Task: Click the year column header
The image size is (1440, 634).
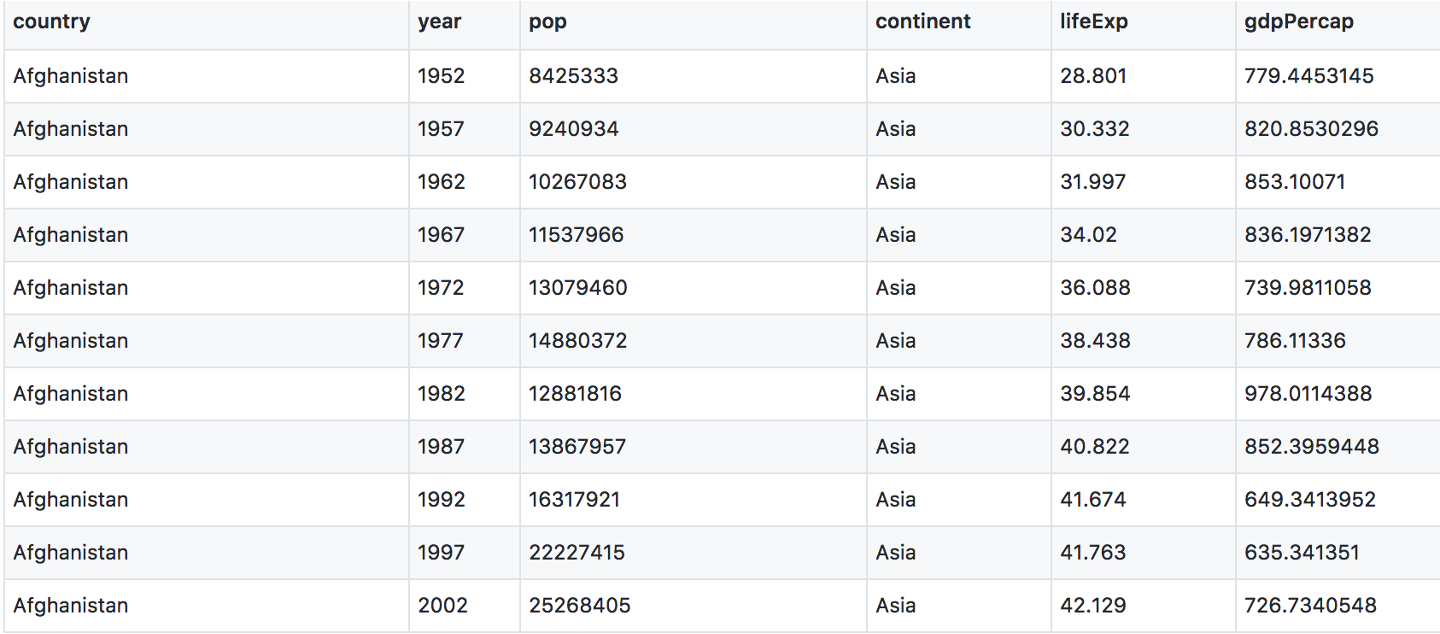Action: pyautogui.click(x=439, y=22)
